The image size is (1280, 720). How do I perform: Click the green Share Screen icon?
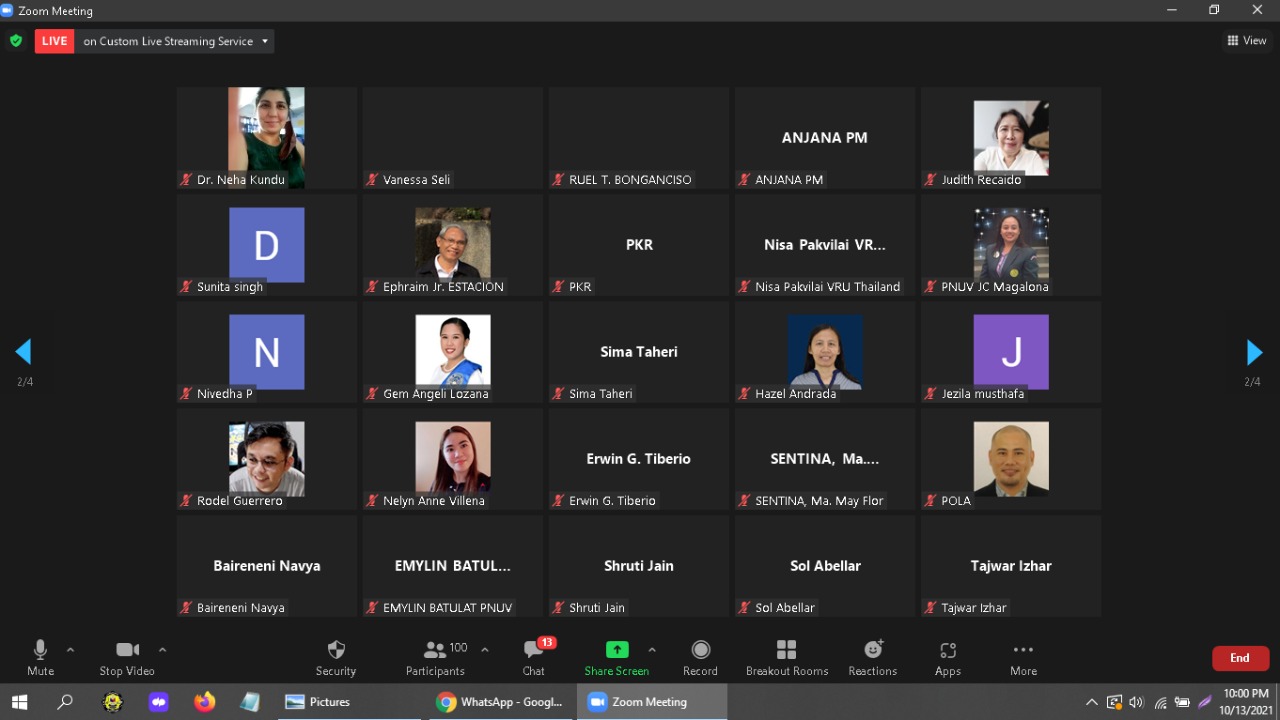pos(617,650)
